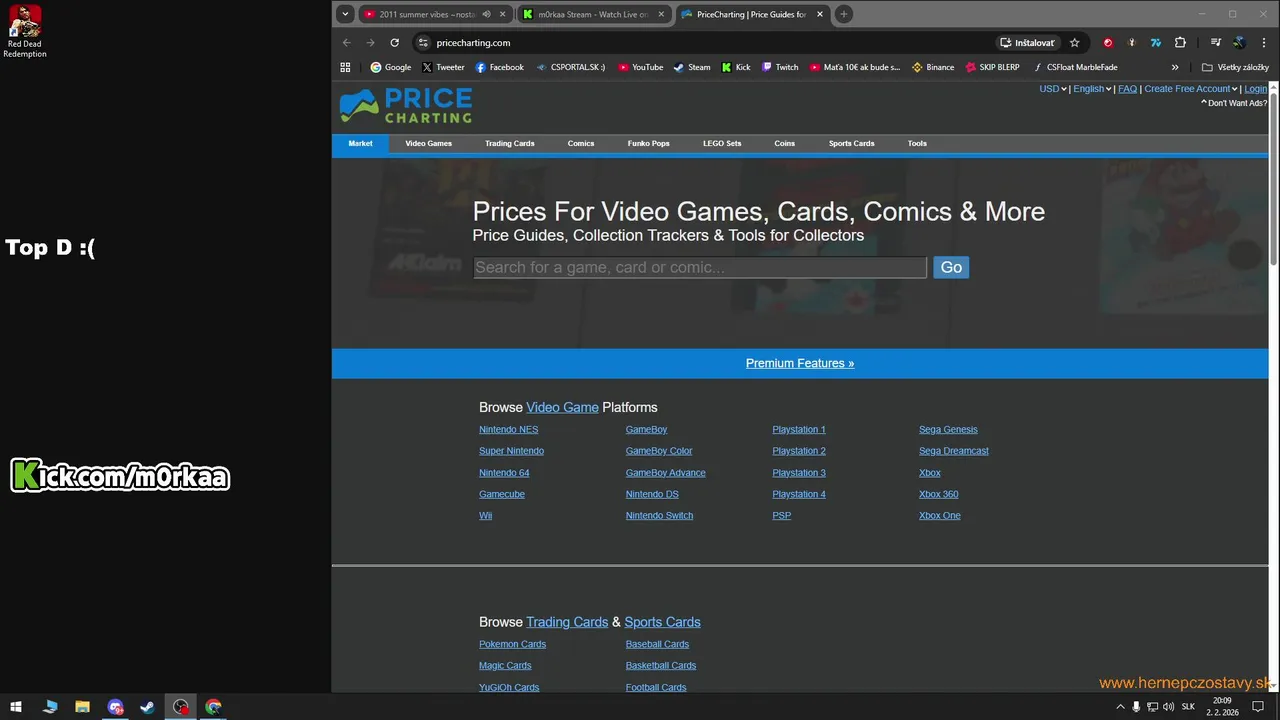Open OBS Studio from taskbar
1280x720 pixels.
pos(180,707)
